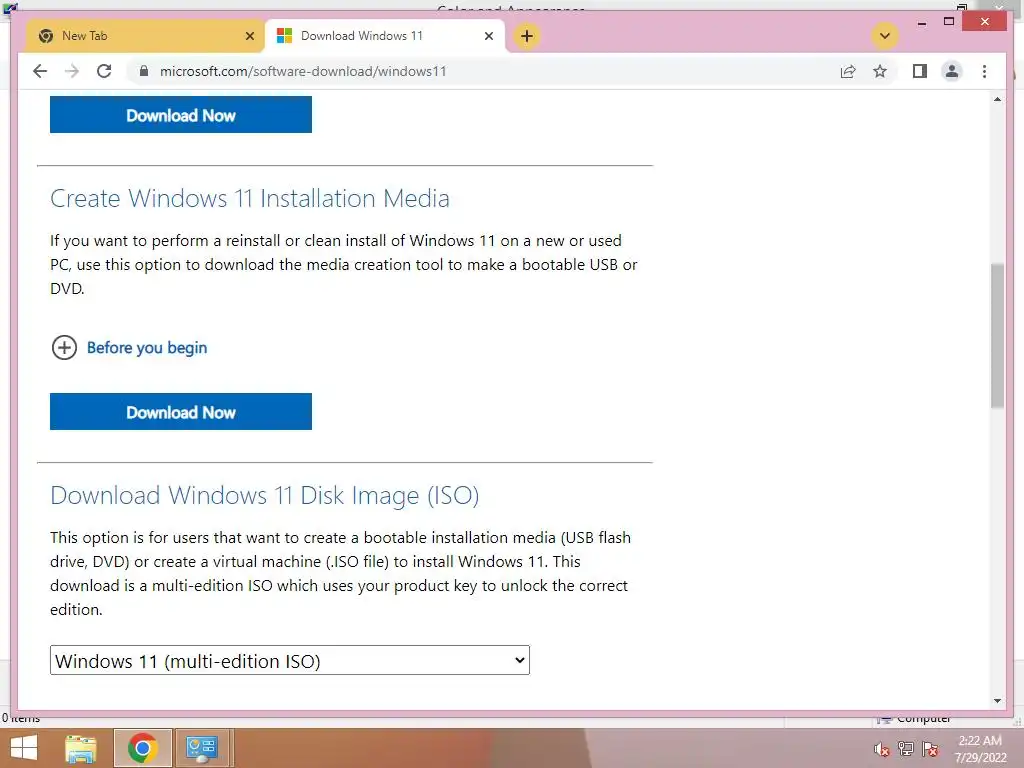Open the Windows 11 multi-edition ISO dropdown

[x=289, y=660]
